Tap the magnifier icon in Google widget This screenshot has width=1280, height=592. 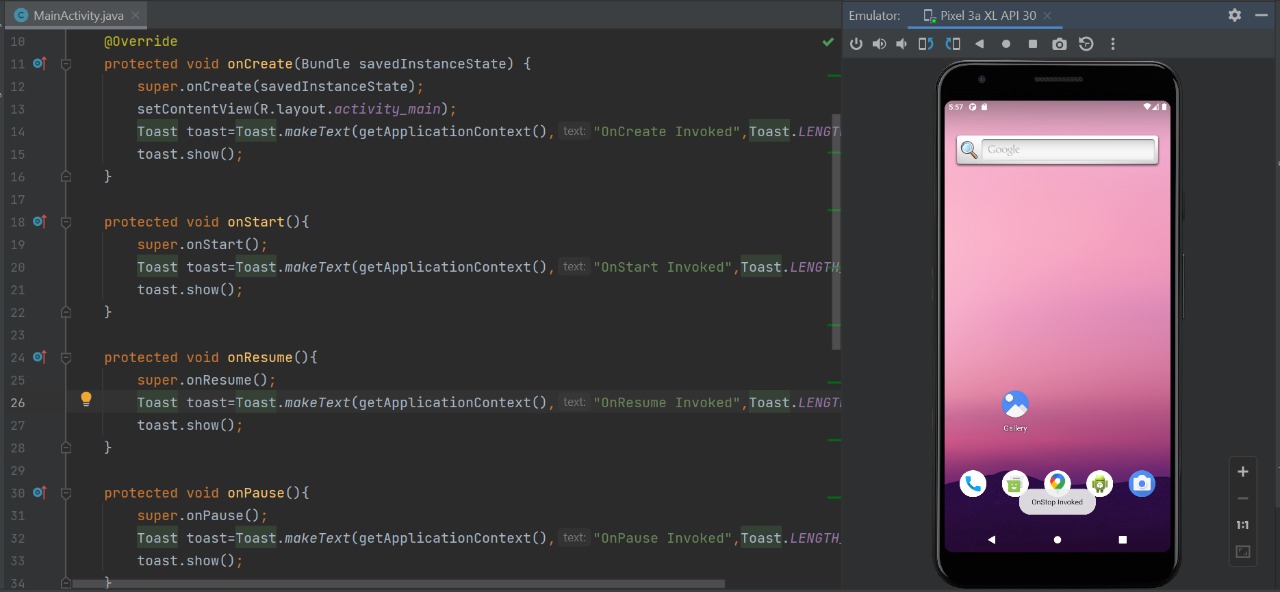coord(968,150)
